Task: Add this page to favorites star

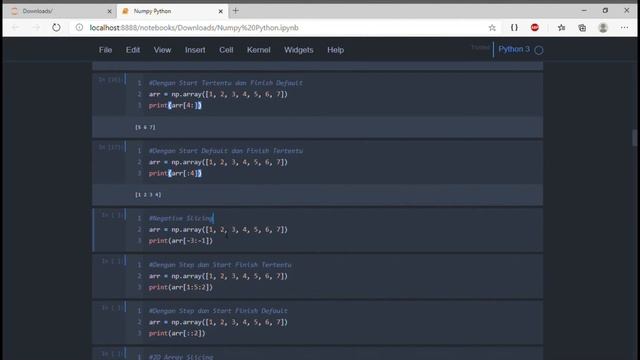Action: [x=492, y=28]
